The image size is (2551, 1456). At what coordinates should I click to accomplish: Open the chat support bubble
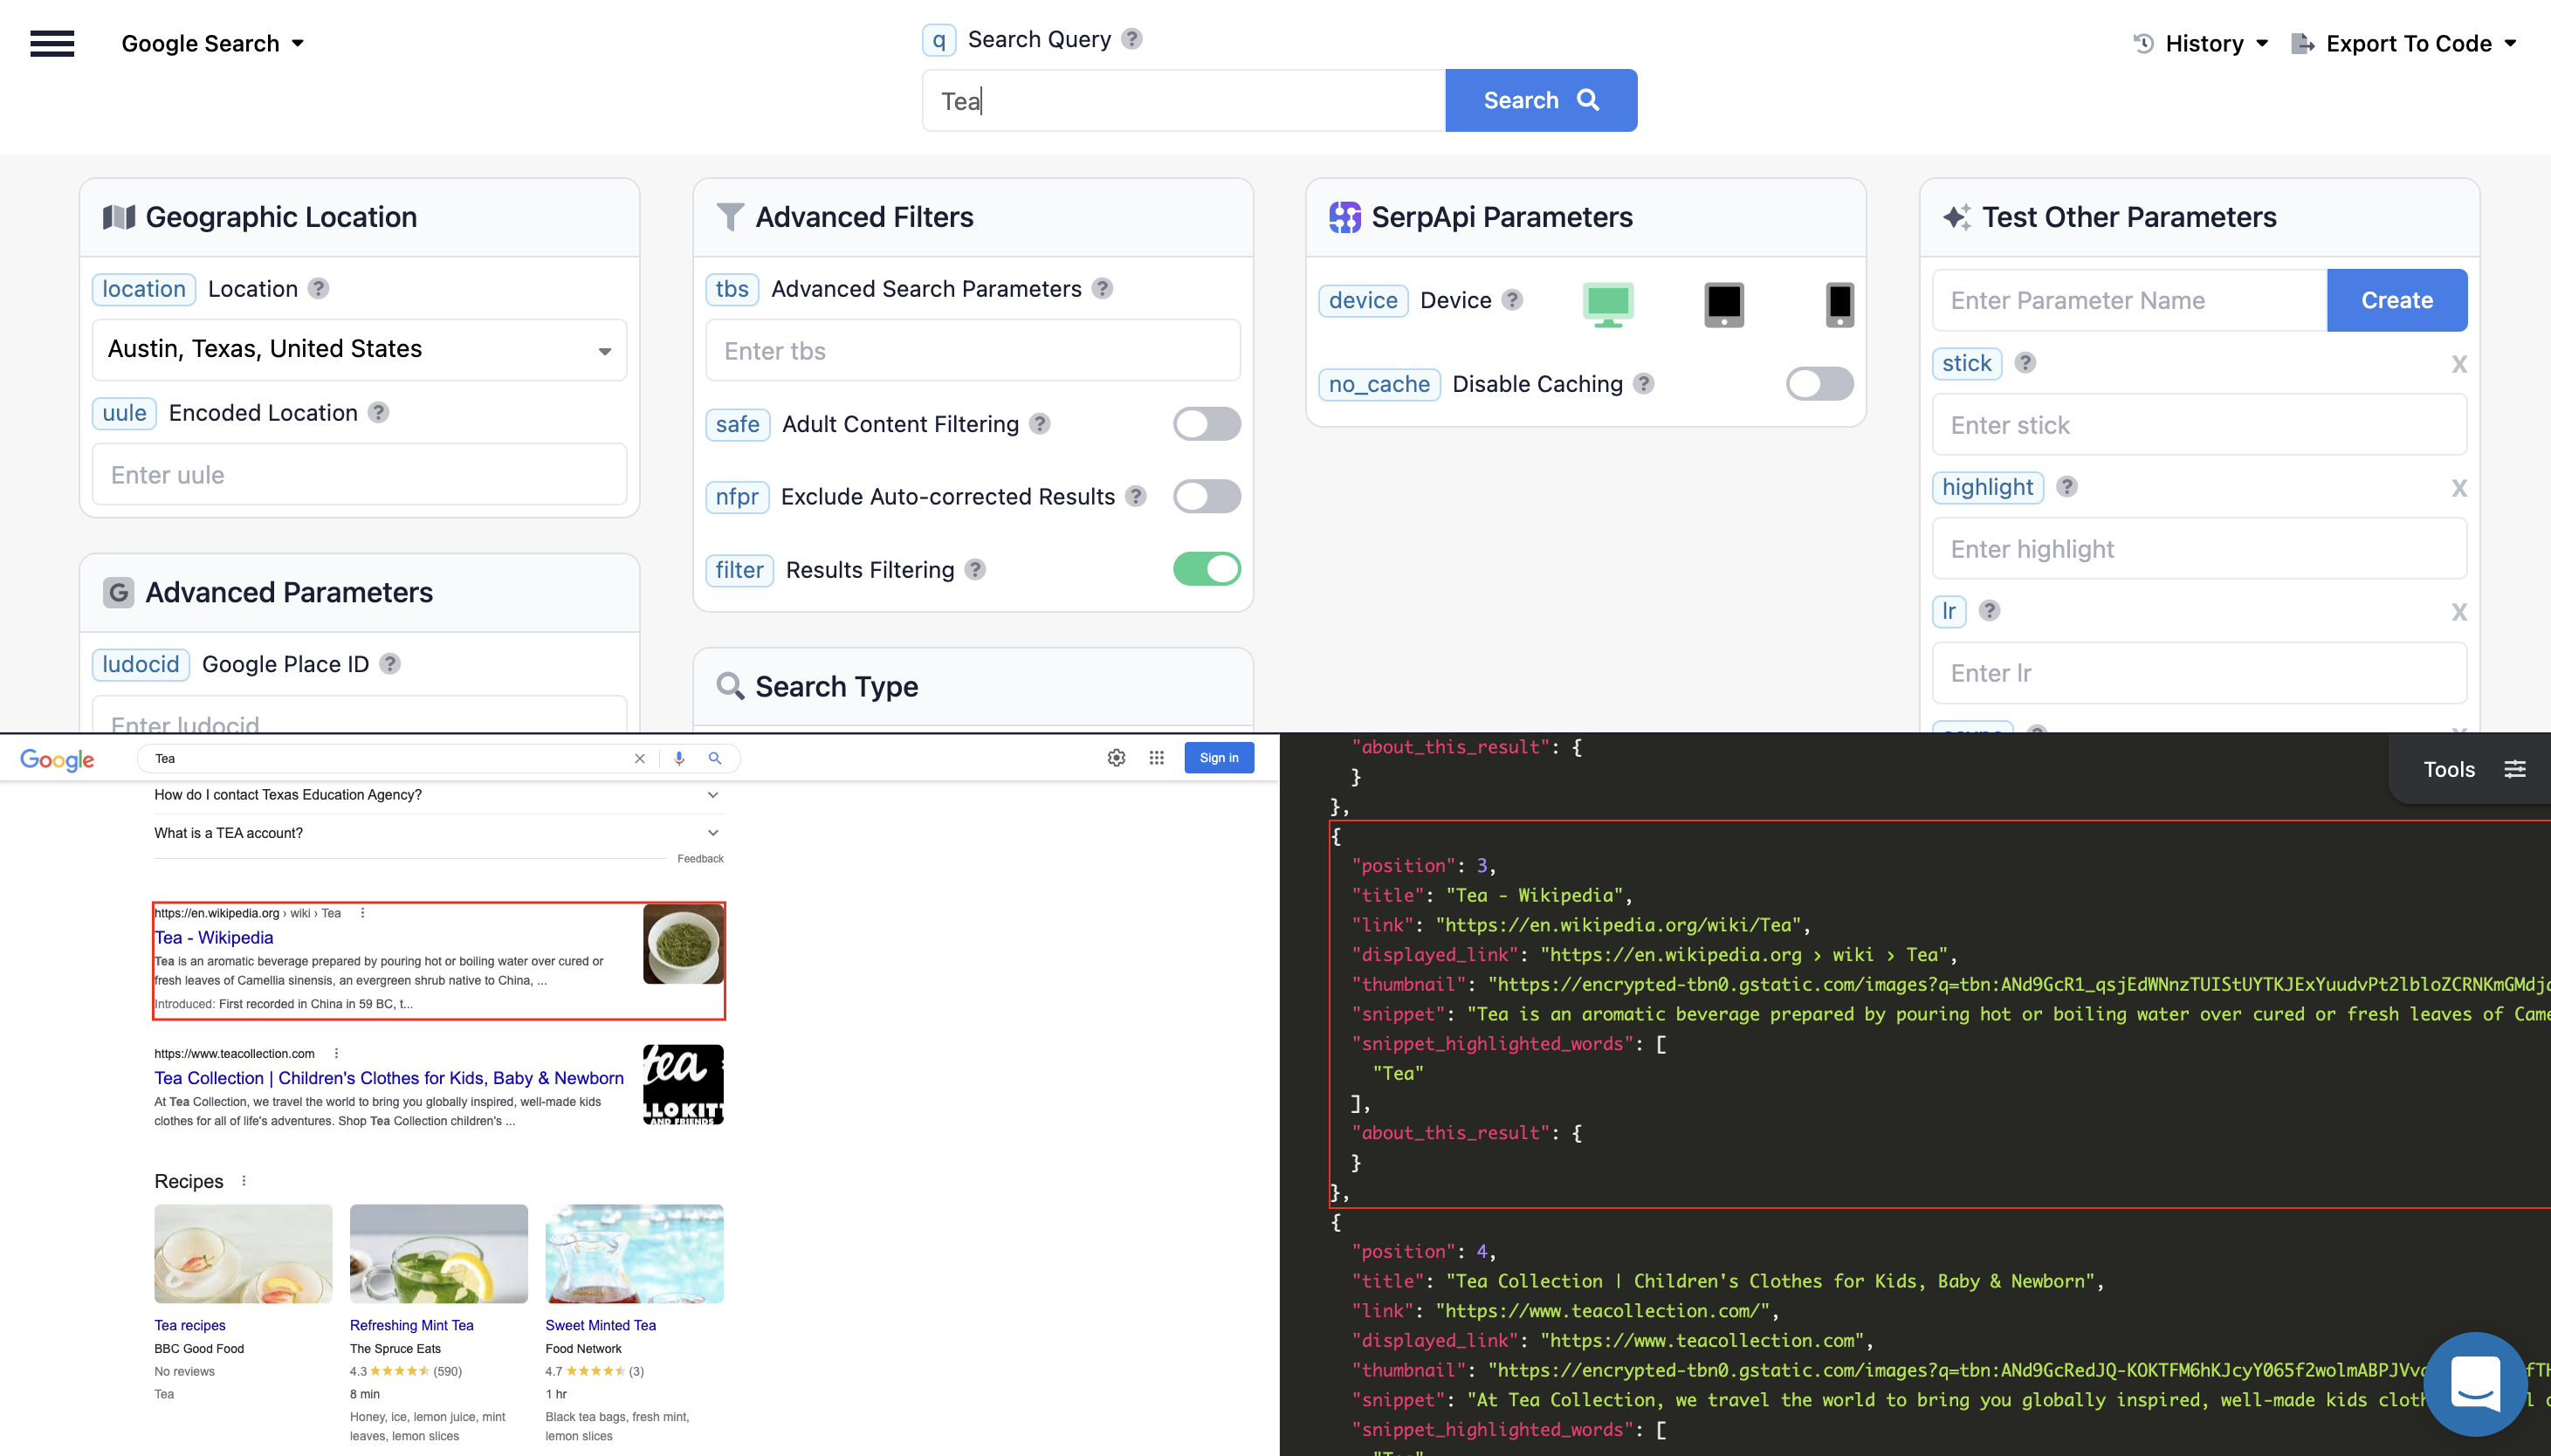tap(2475, 1383)
